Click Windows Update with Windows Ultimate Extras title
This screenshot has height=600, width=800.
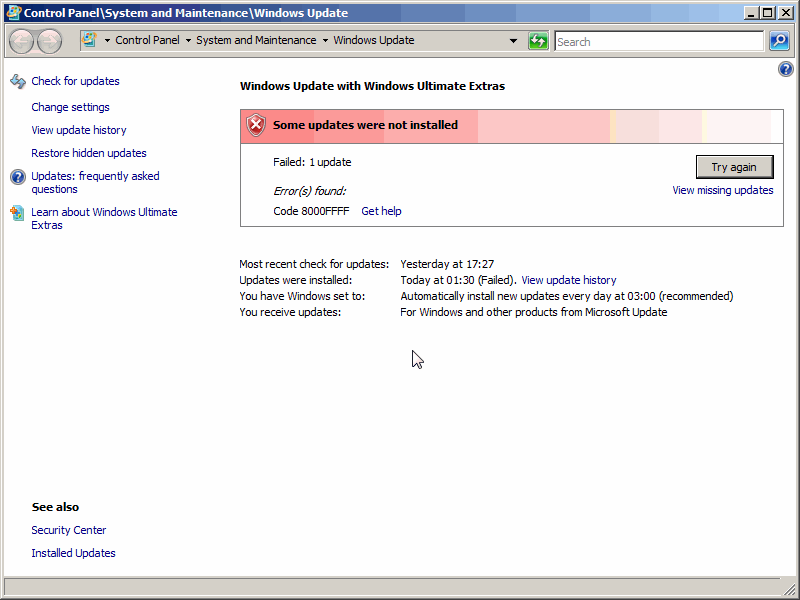372,86
